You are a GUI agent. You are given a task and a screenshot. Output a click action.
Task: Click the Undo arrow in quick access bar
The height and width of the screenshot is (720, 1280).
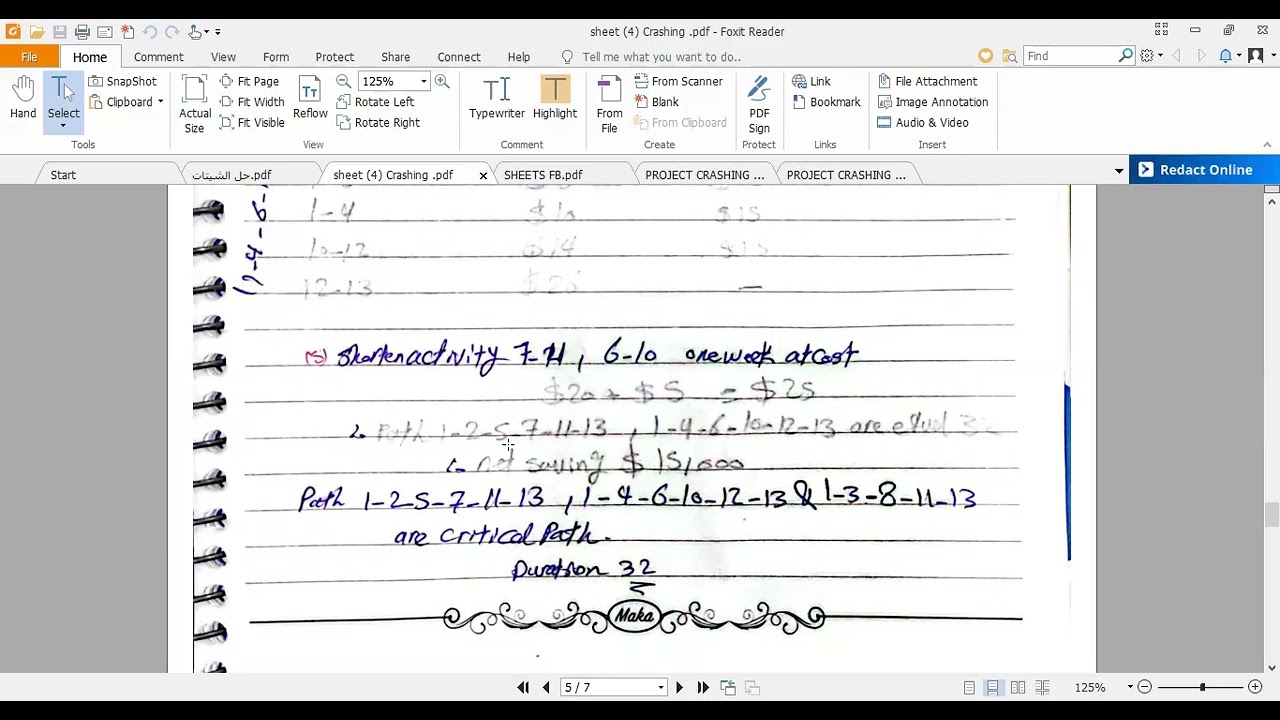149,32
